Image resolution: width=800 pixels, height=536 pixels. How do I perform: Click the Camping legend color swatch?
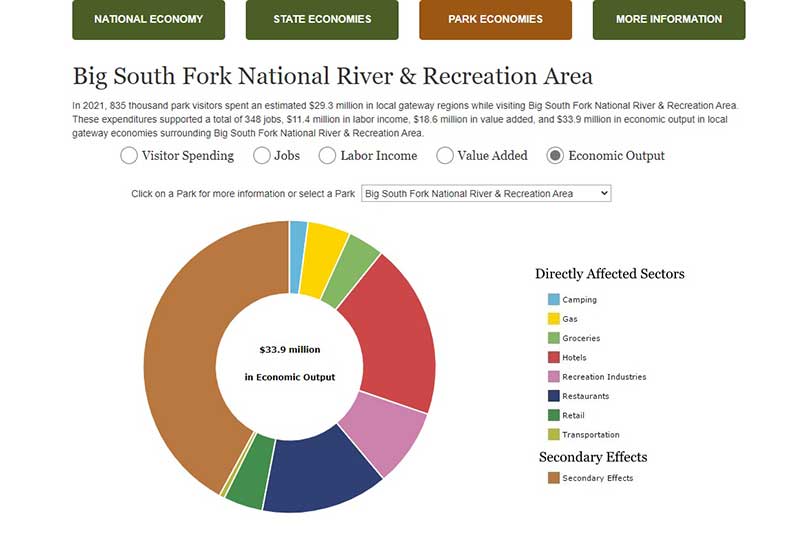(x=554, y=299)
